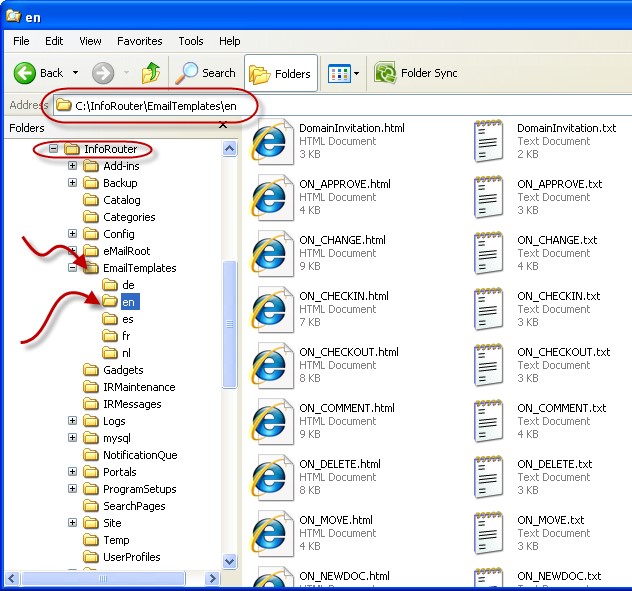
Task: Expand the Add-ins folder node
Action: click(x=73, y=166)
